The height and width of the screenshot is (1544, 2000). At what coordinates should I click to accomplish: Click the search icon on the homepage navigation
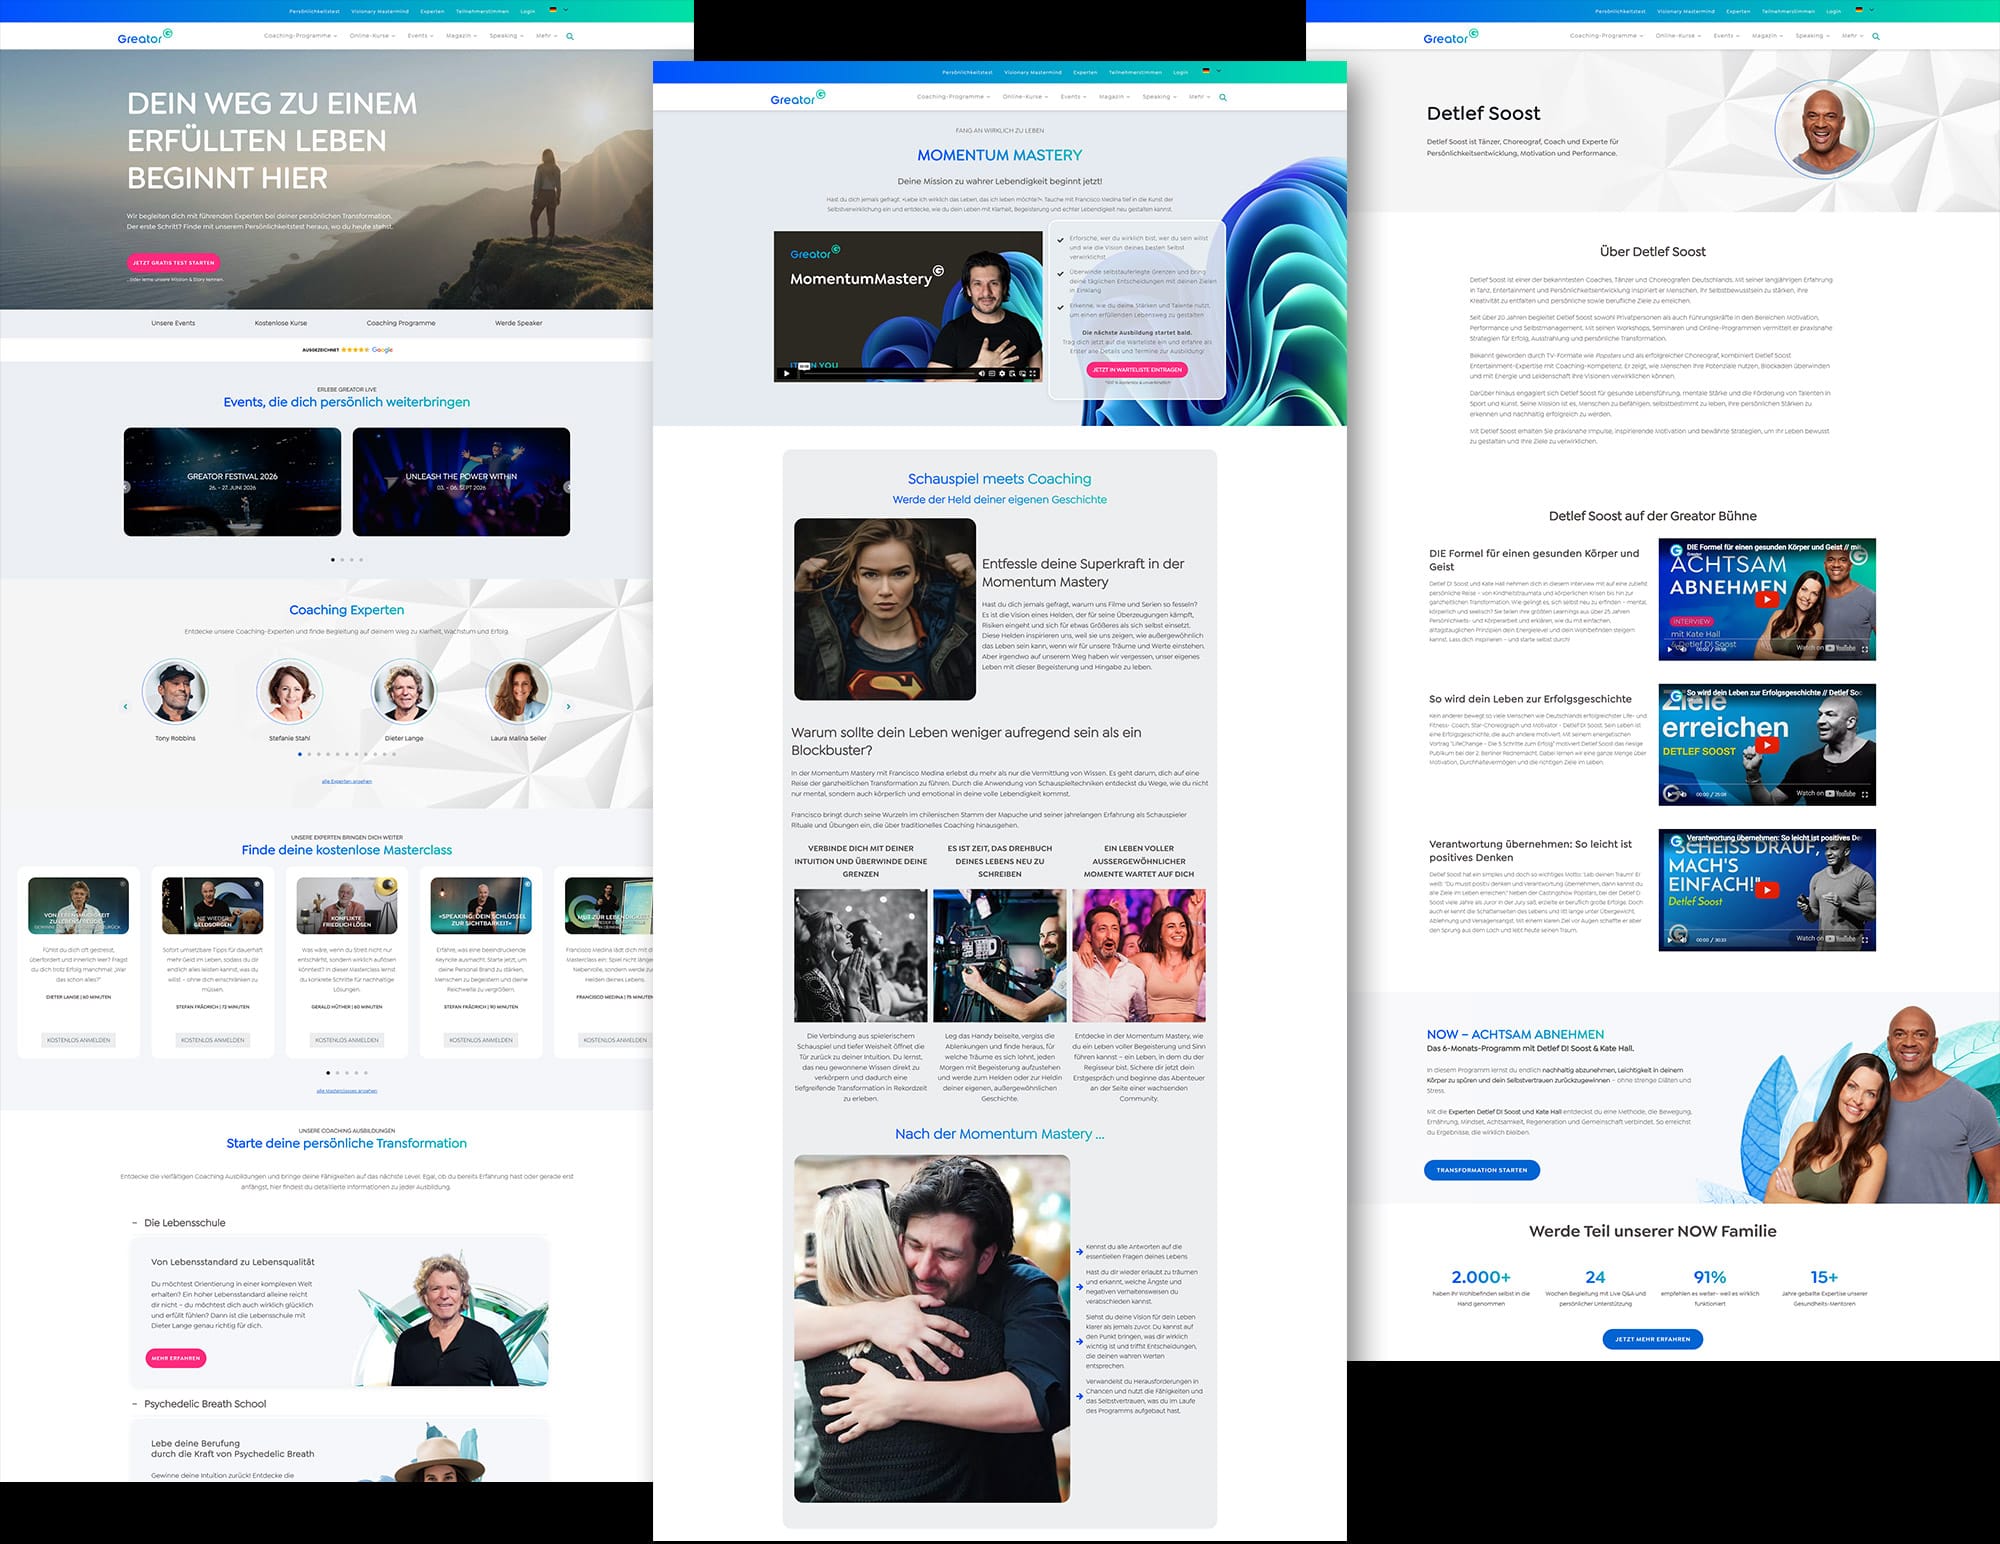click(570, 36)
